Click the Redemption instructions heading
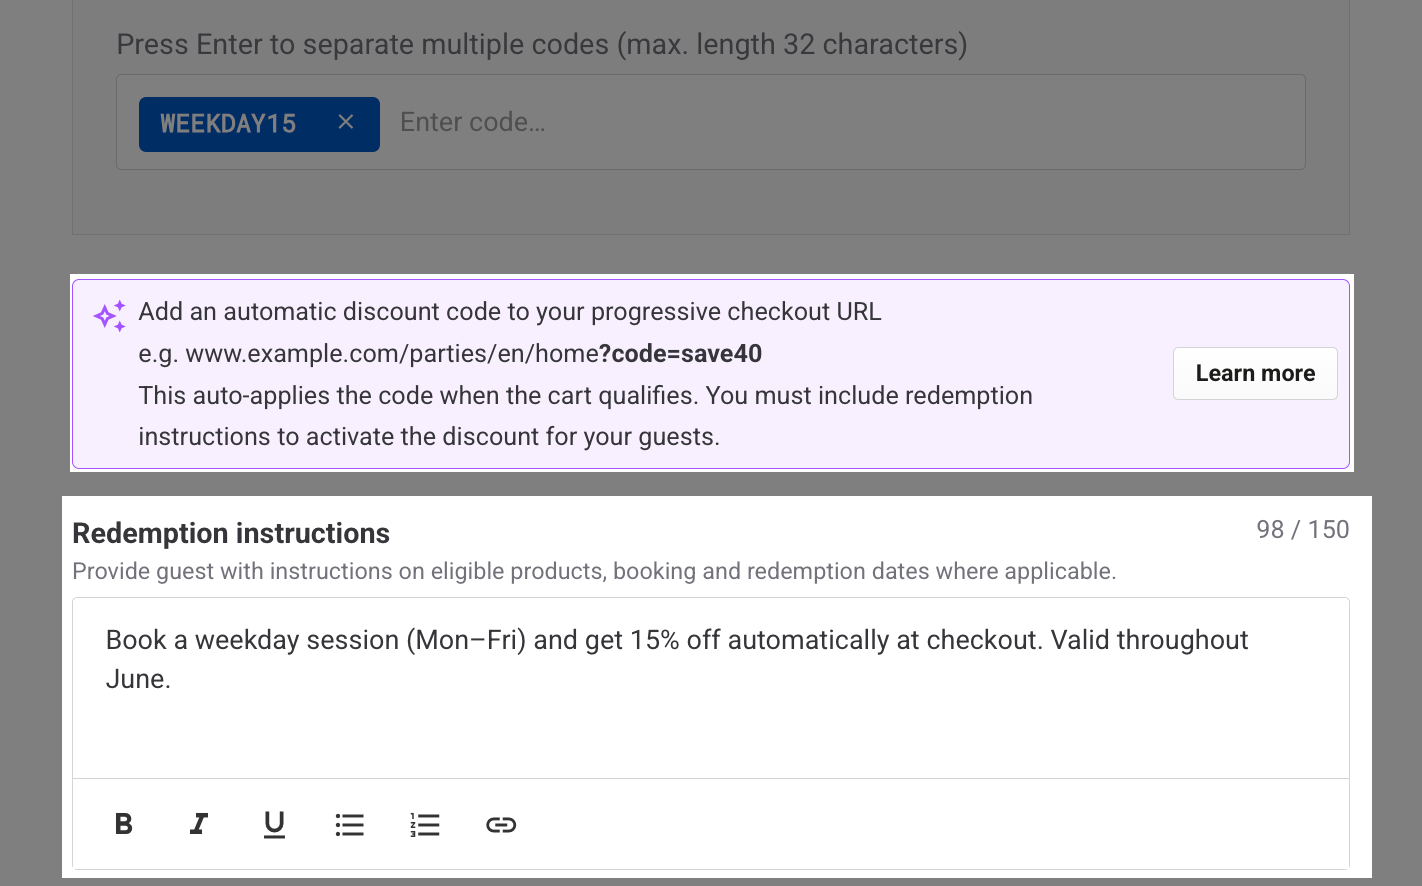The width and height of the screenshot is (1422, 886). pyautogui.click(x=231, y=533)
